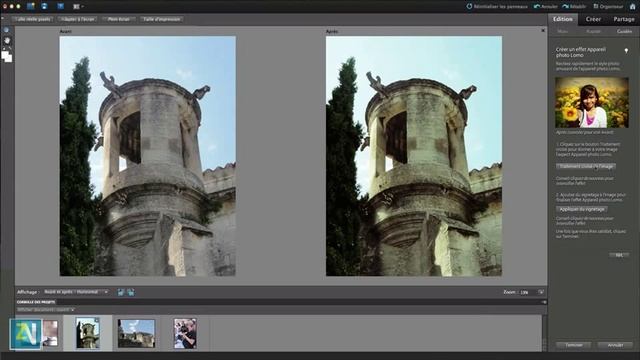Click the Taille d'impression button
640x360 pixels.
[162, 19]
